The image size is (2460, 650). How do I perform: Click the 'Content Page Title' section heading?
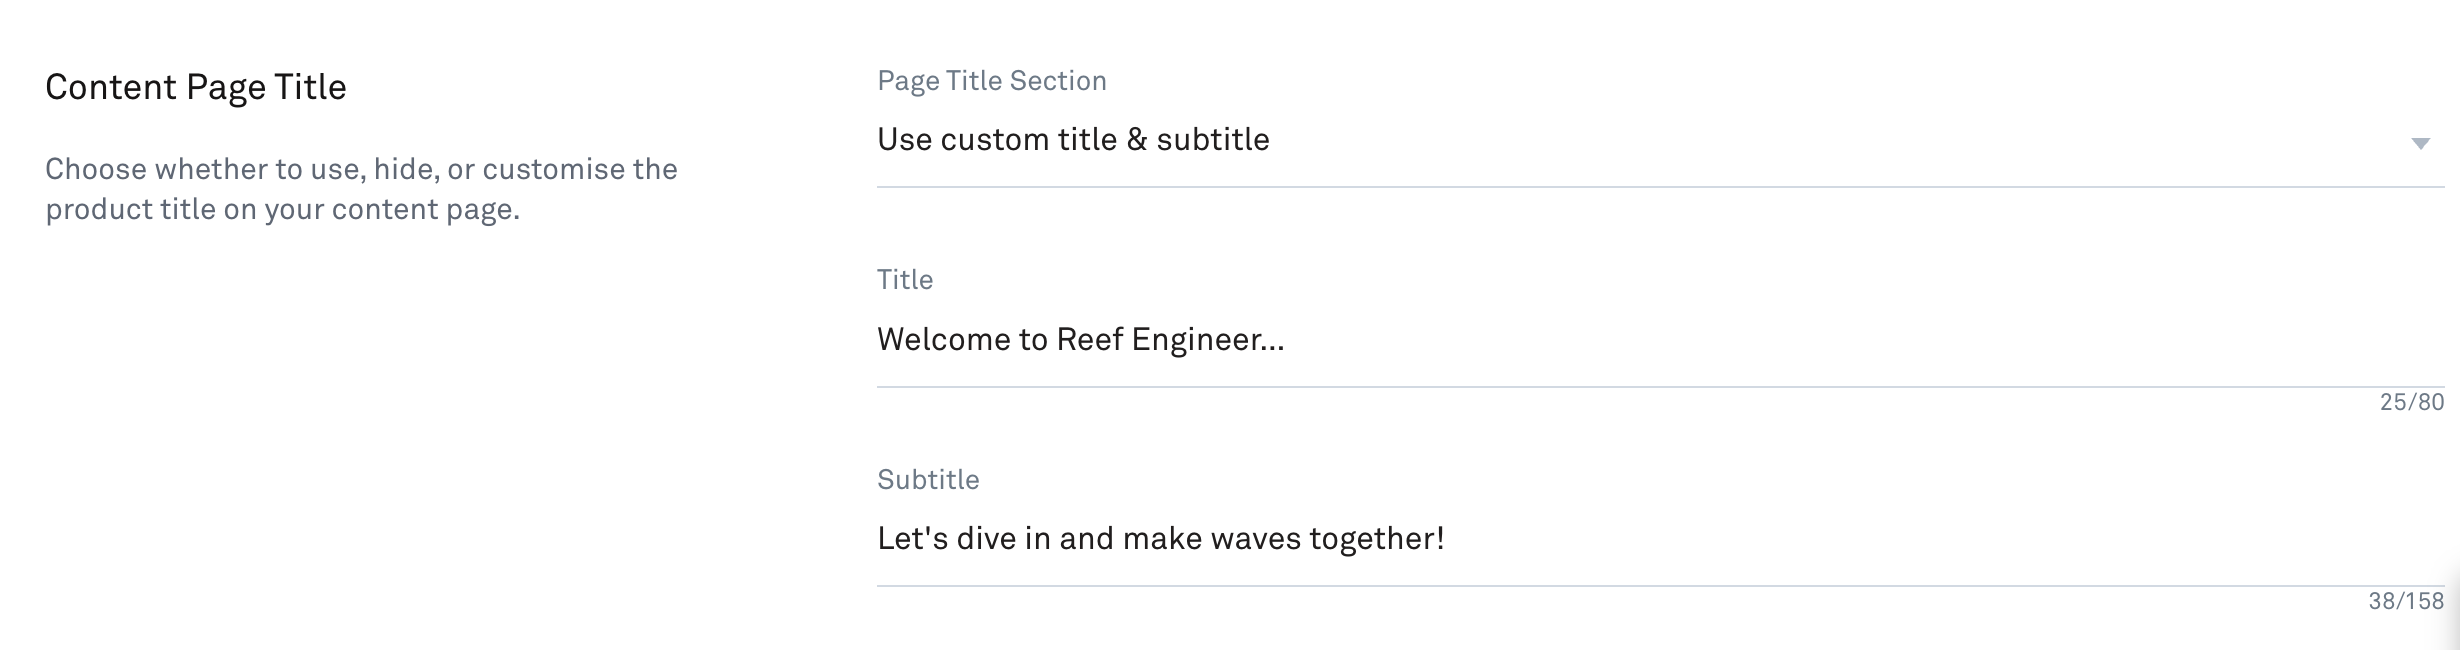tap(196, 88)
